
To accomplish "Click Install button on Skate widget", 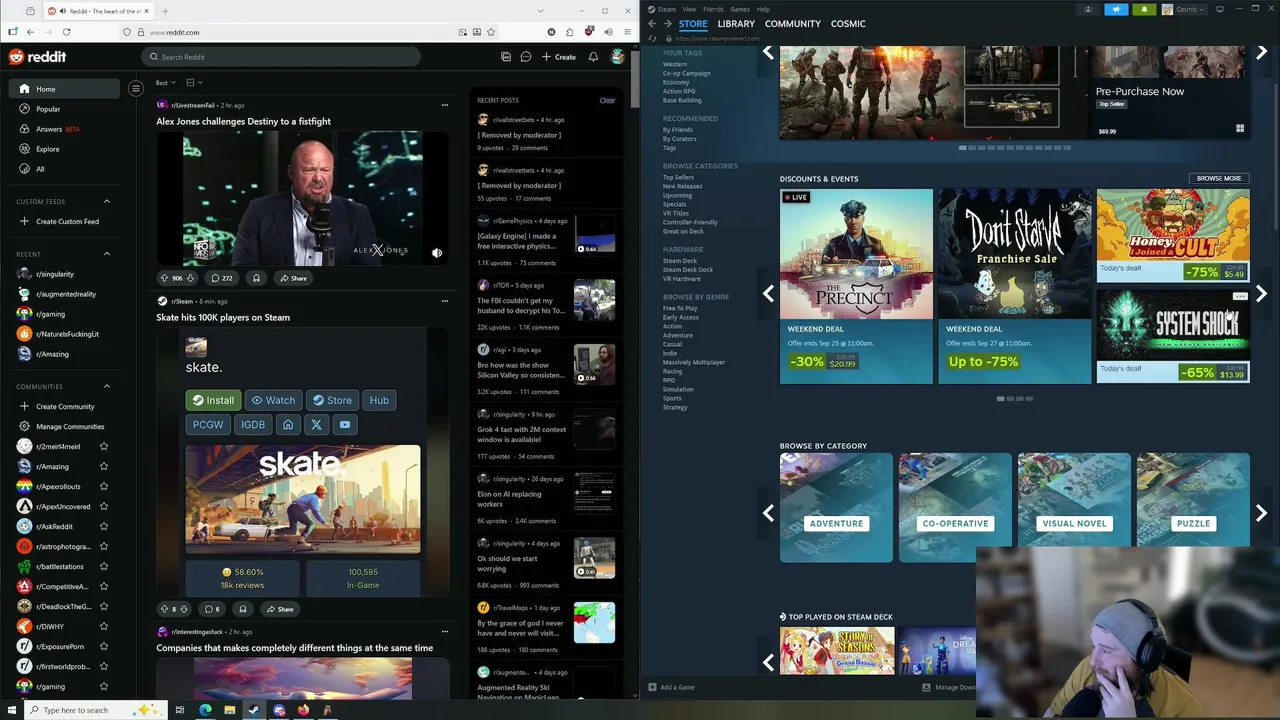I will click(213, 400).
